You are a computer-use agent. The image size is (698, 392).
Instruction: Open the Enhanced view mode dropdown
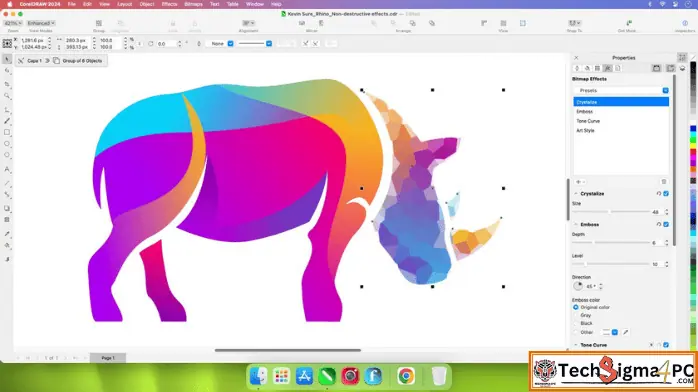click(x=41, y=23)
